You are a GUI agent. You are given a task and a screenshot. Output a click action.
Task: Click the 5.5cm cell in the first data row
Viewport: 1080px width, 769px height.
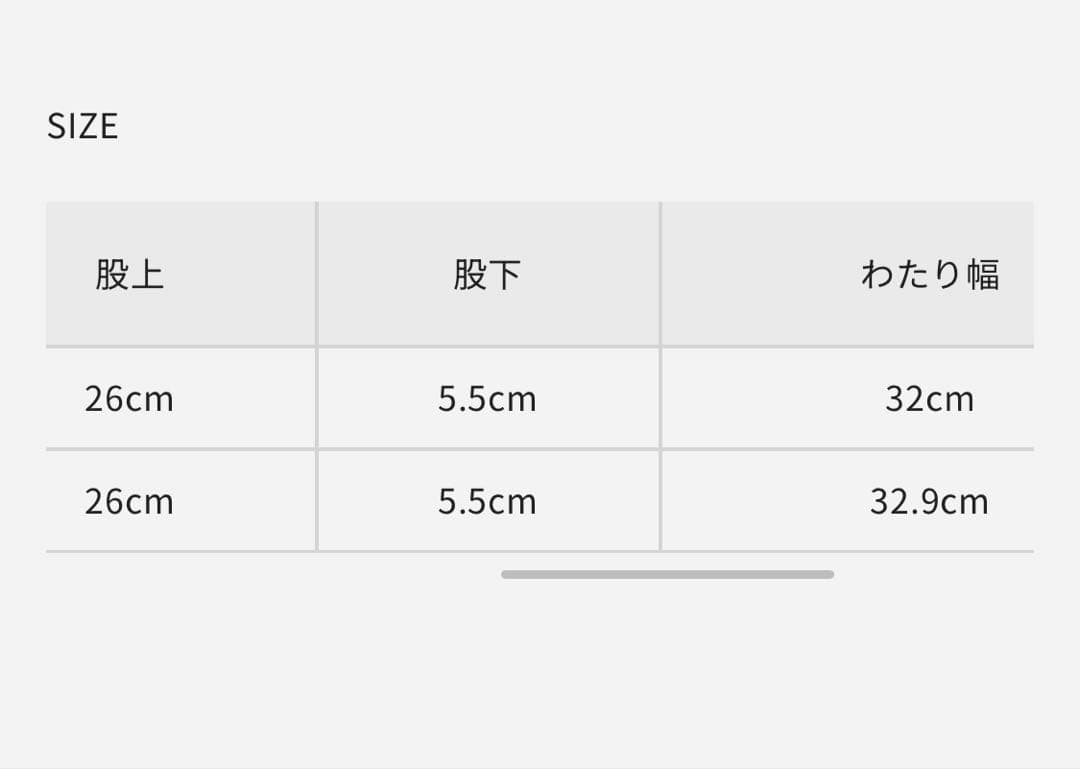point(487,399)
